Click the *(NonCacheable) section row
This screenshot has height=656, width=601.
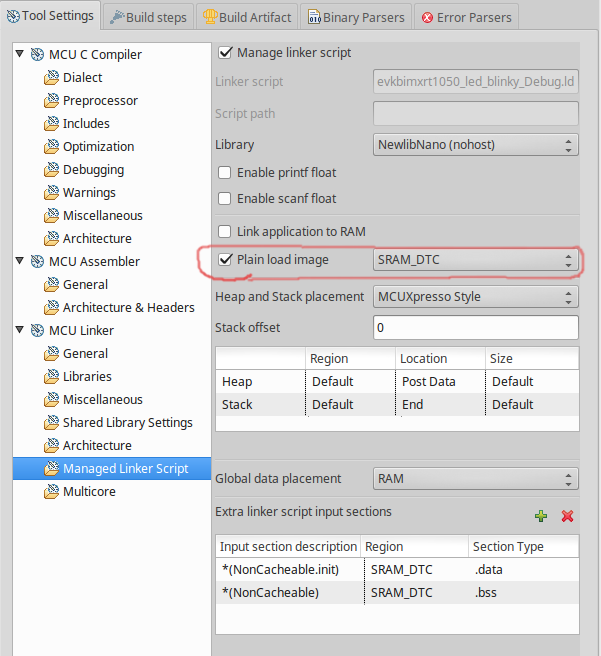click(397, 593)
